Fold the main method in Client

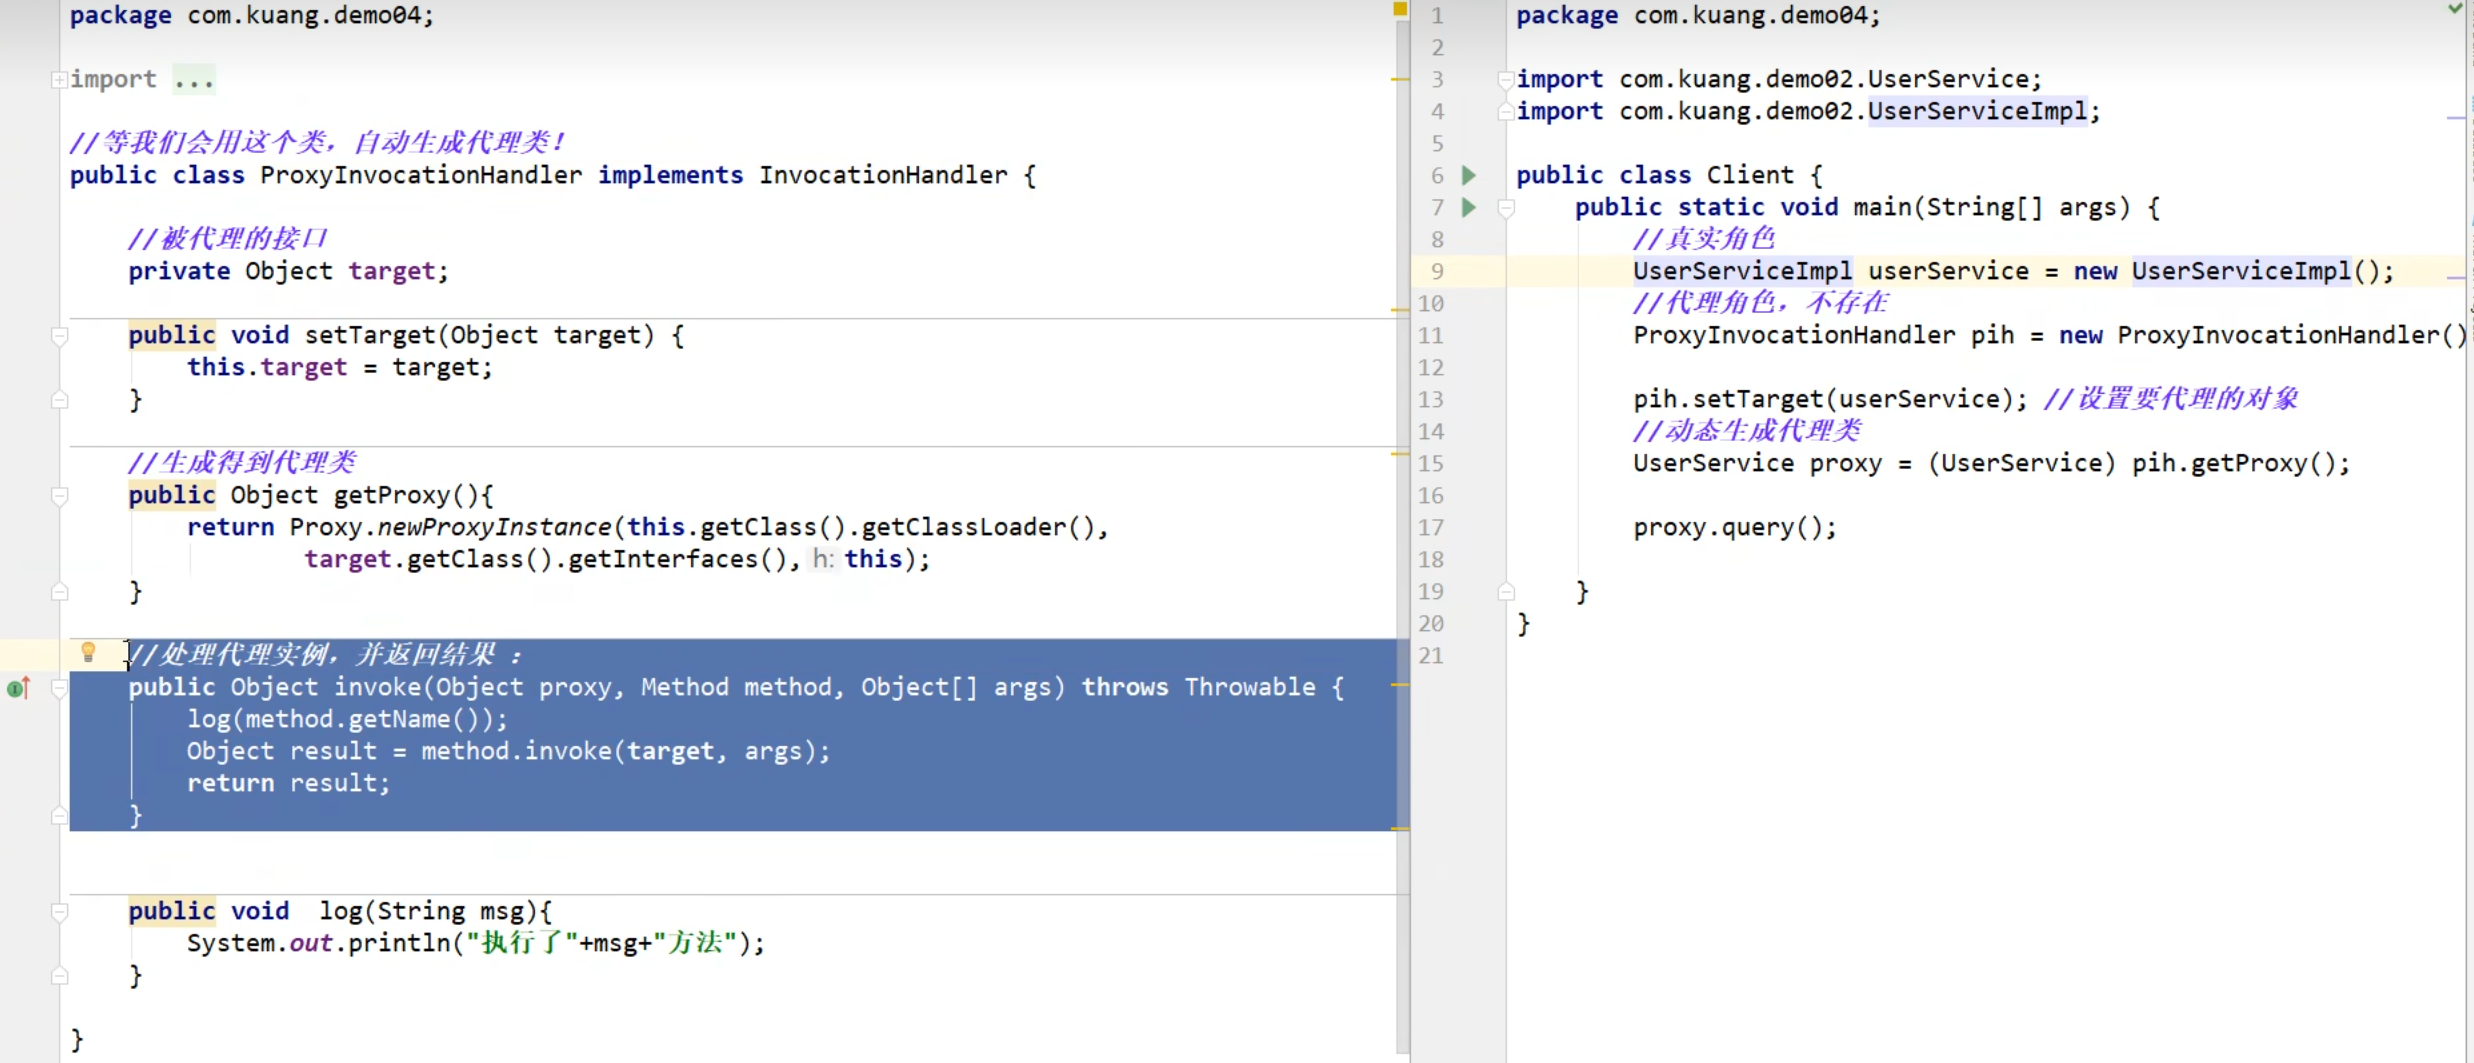tap(1506, 208)
